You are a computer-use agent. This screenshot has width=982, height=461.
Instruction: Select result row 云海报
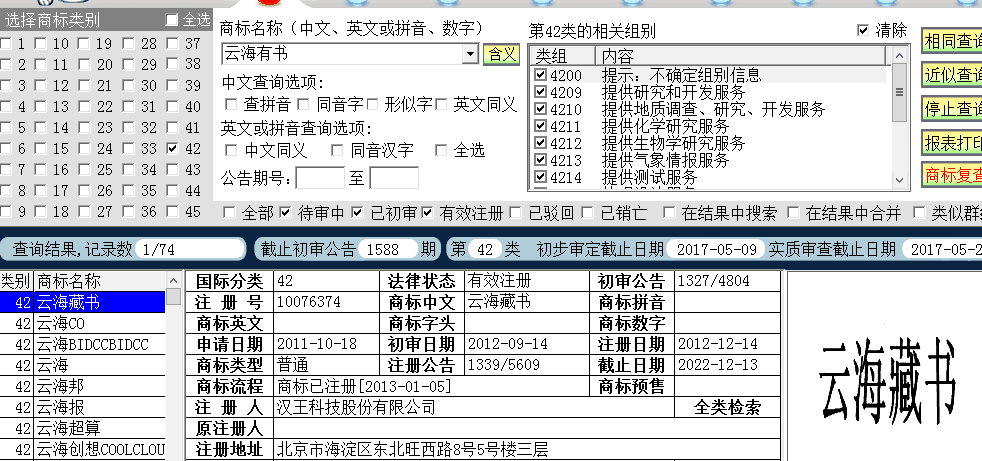[x=82, y=408]
